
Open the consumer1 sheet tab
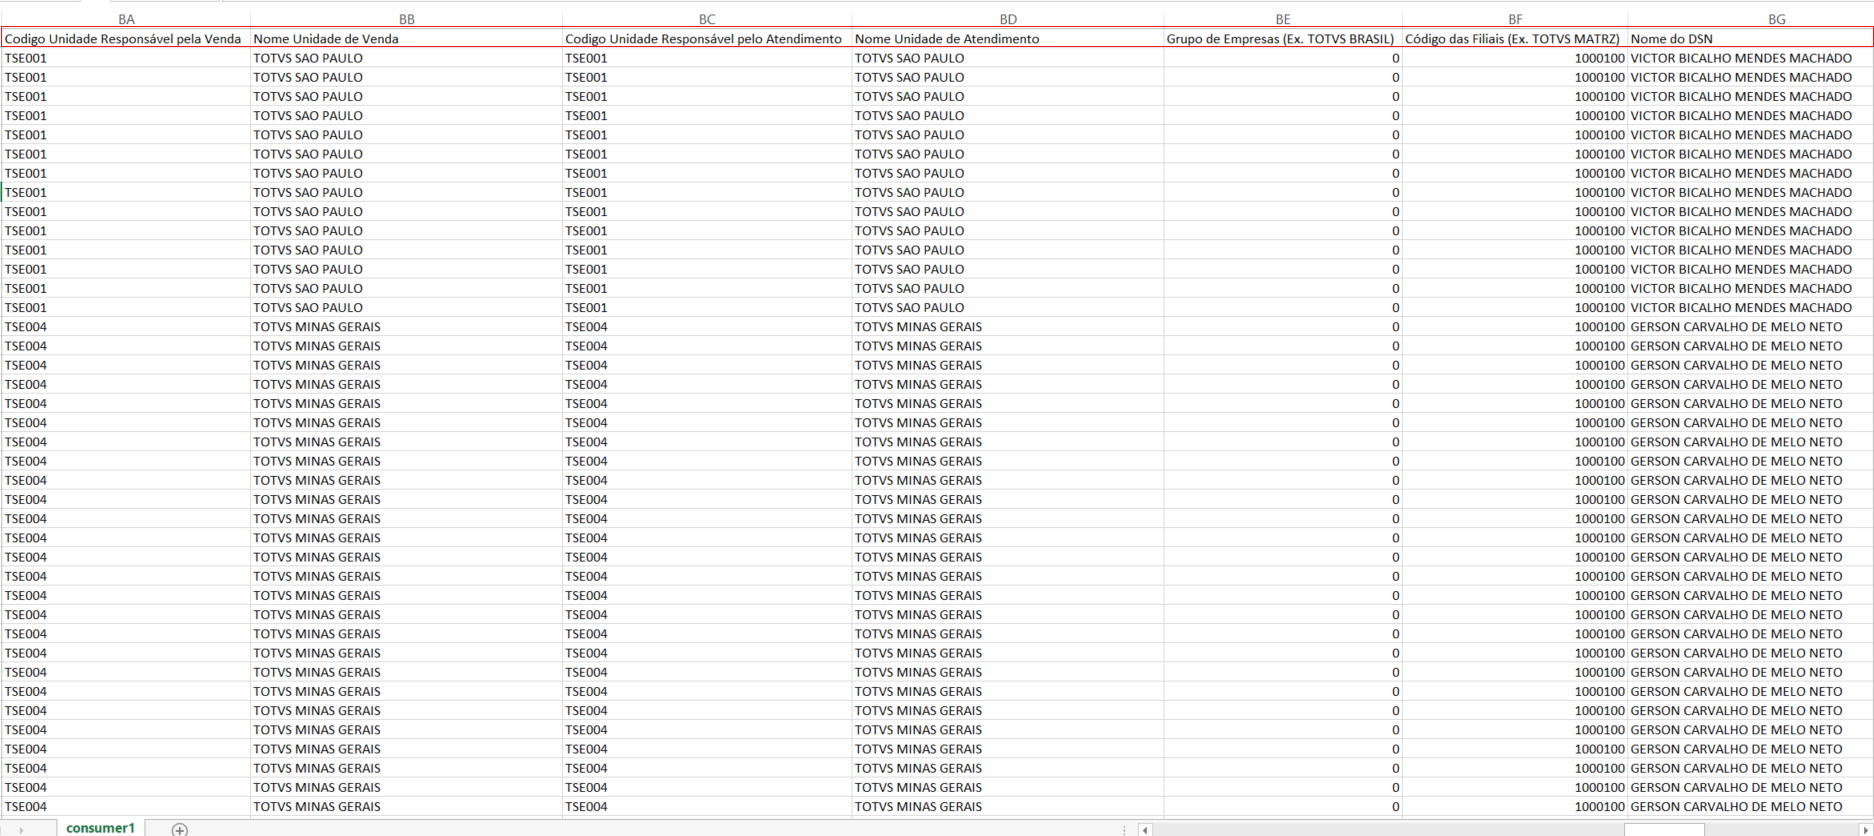(x=100, y=828)
